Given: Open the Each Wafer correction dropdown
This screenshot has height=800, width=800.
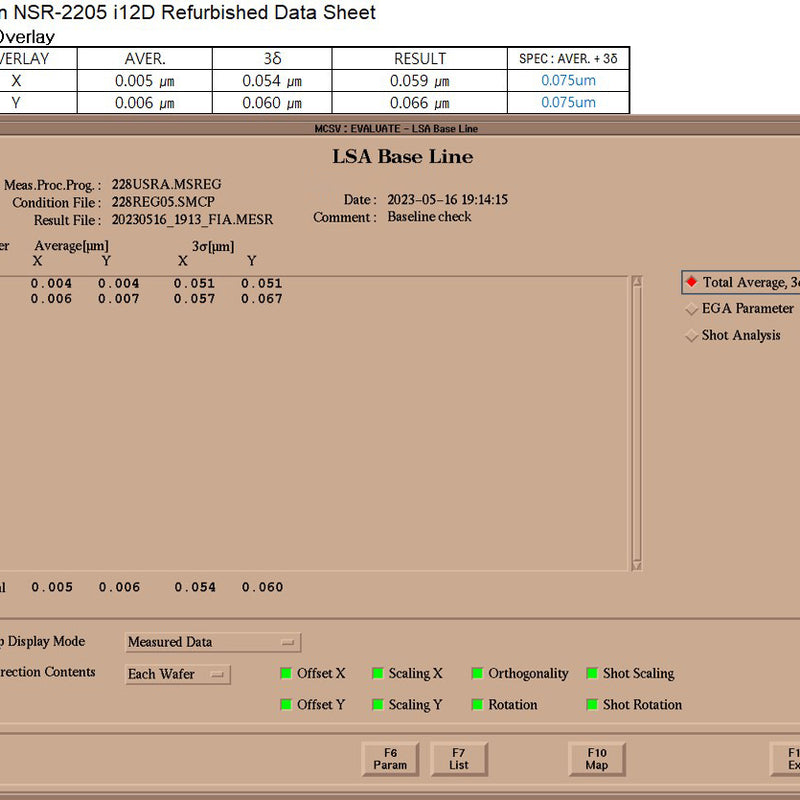Looking at the screenshot, I should pos(177,674).
